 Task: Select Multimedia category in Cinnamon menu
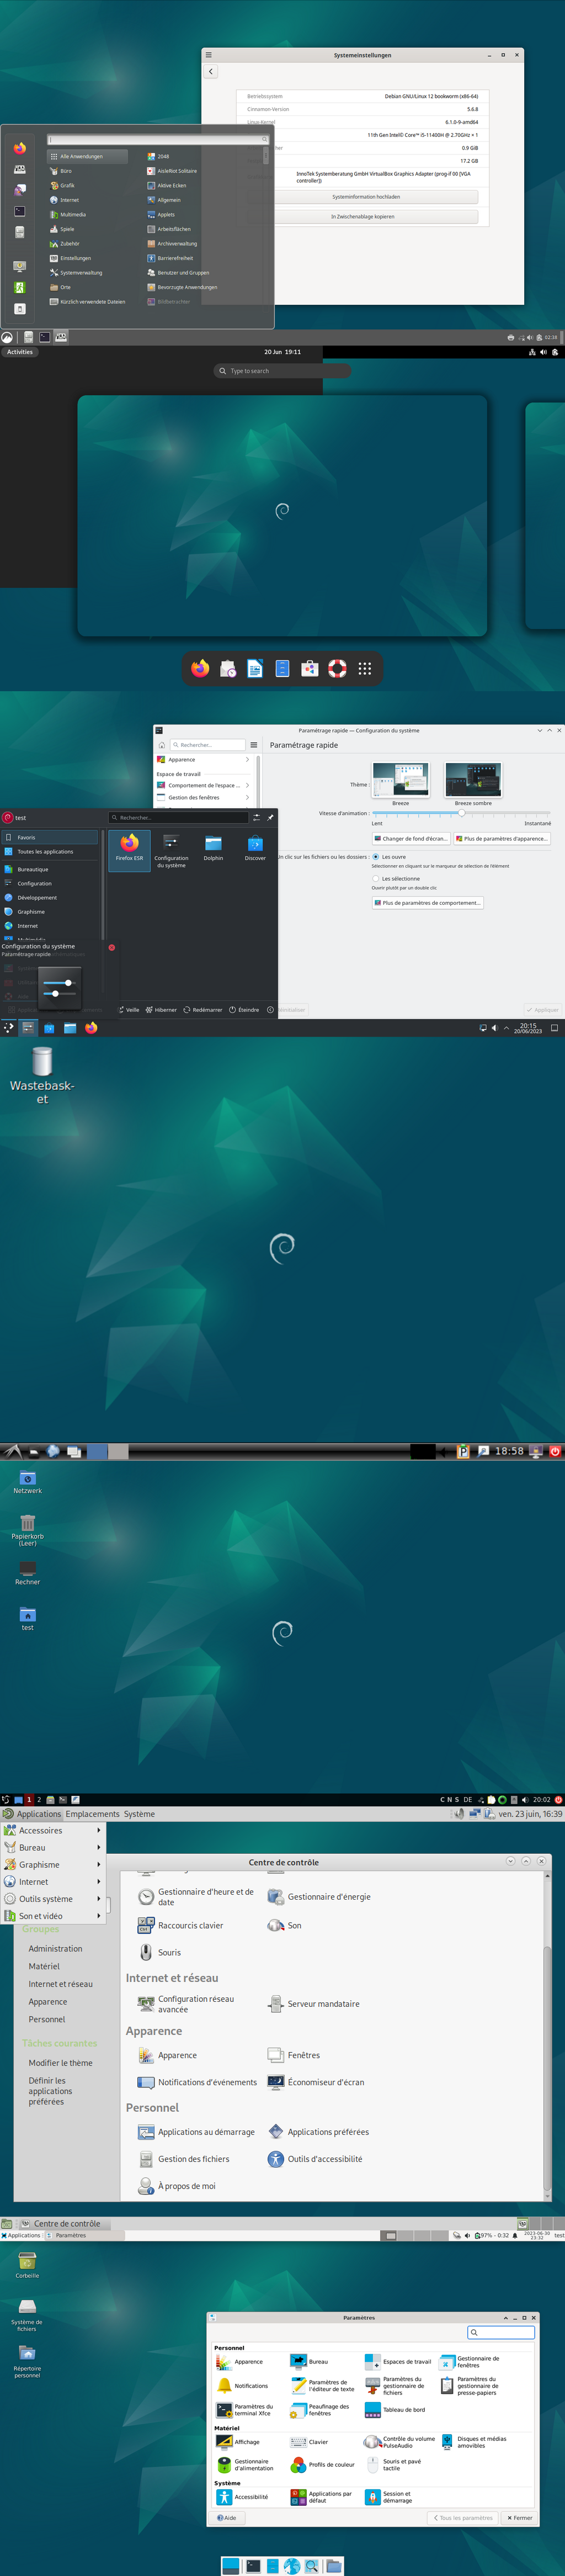pyautogui.click(x=87, y=214)
